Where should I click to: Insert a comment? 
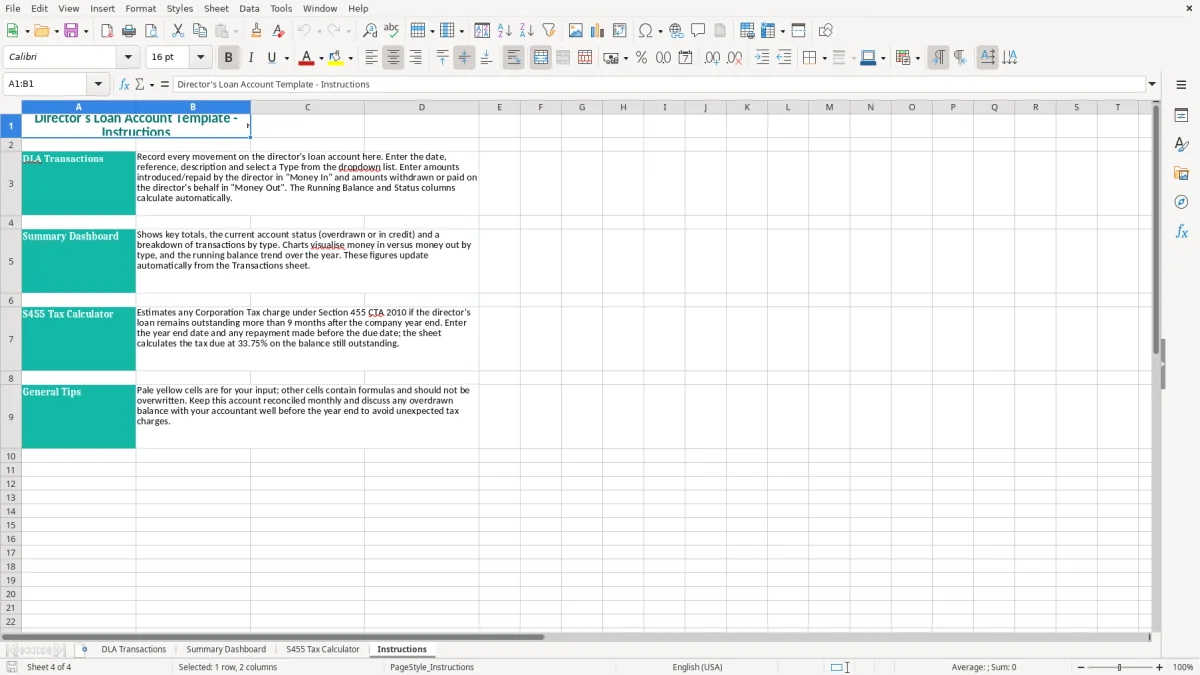click(698, 31)
